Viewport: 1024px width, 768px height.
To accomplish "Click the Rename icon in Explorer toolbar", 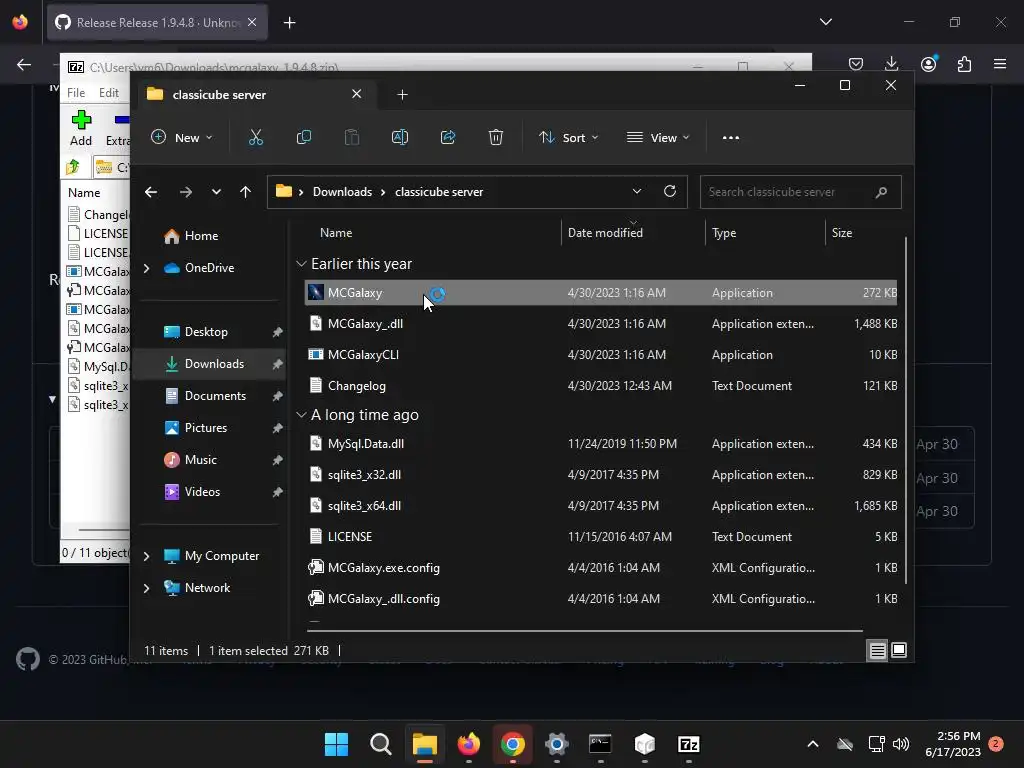I will tap(400, 137).
